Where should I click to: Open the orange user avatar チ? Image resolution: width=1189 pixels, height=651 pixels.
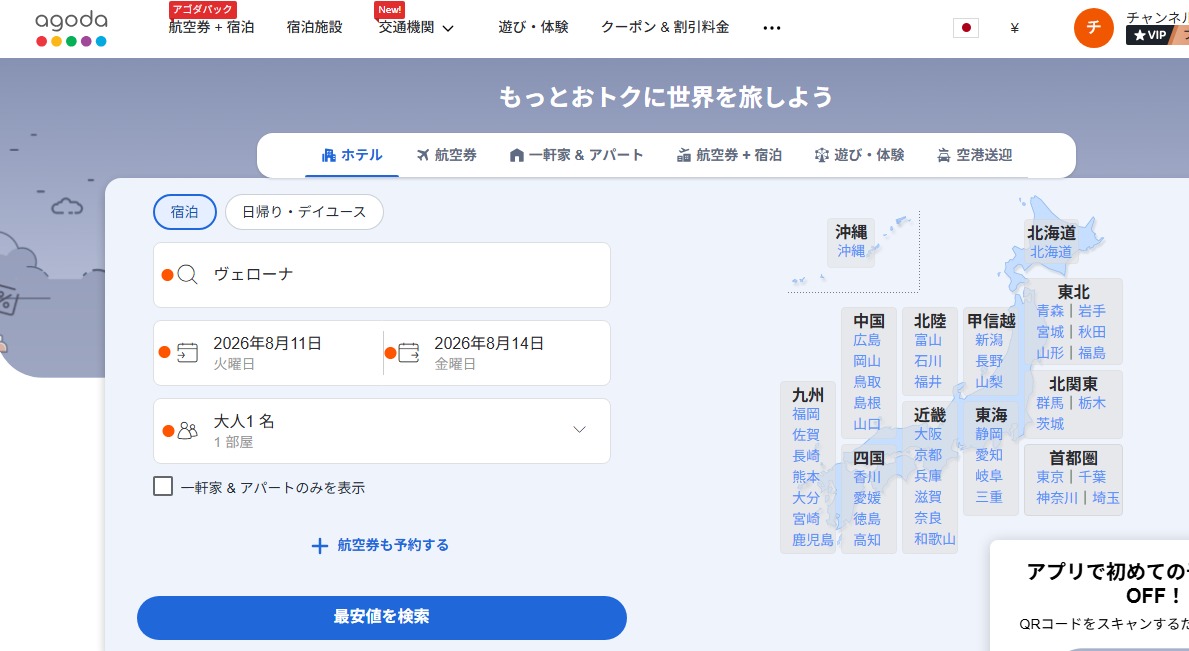coord(1093,28)
